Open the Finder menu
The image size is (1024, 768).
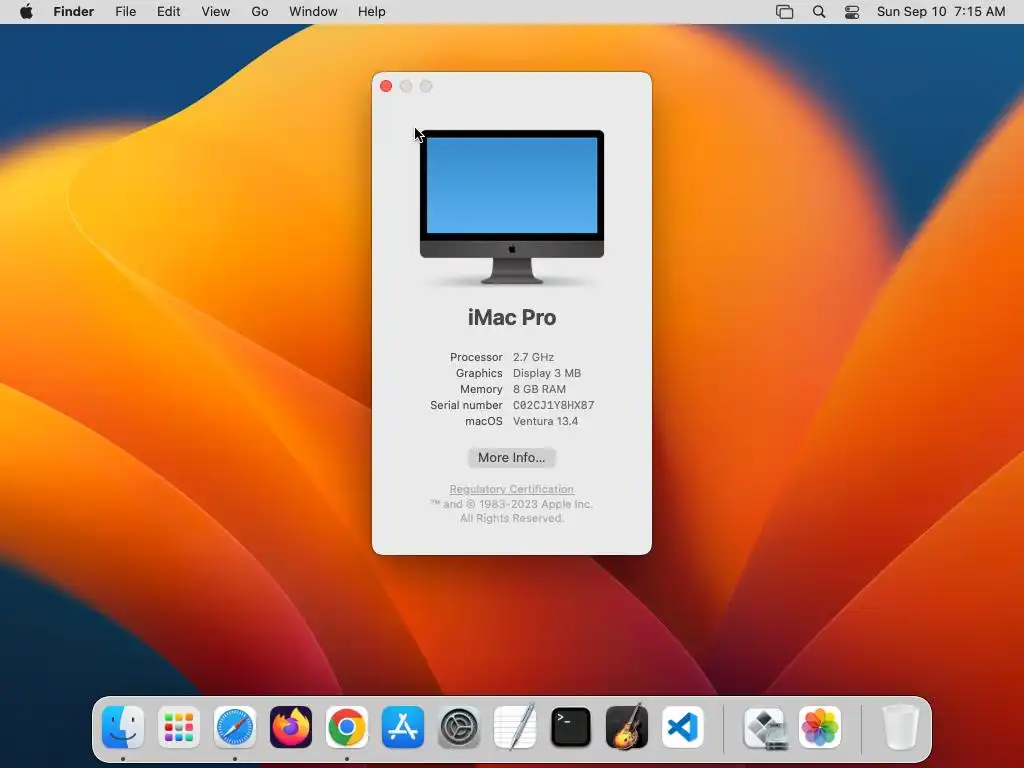coord(74,12)
